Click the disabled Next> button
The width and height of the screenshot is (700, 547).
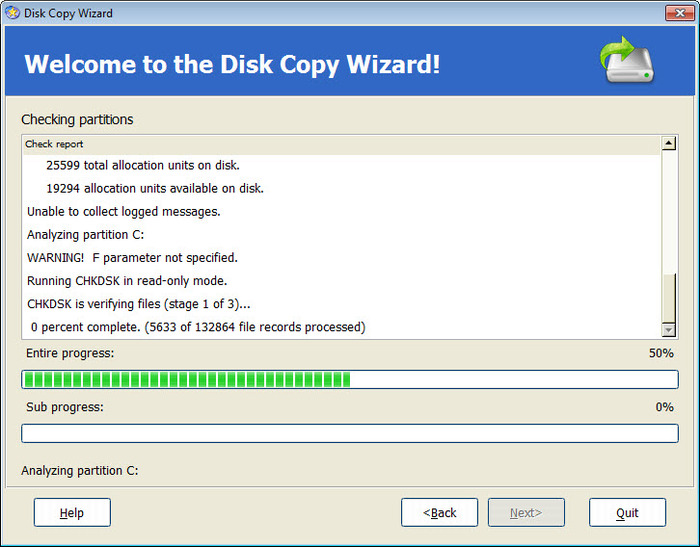526,512
